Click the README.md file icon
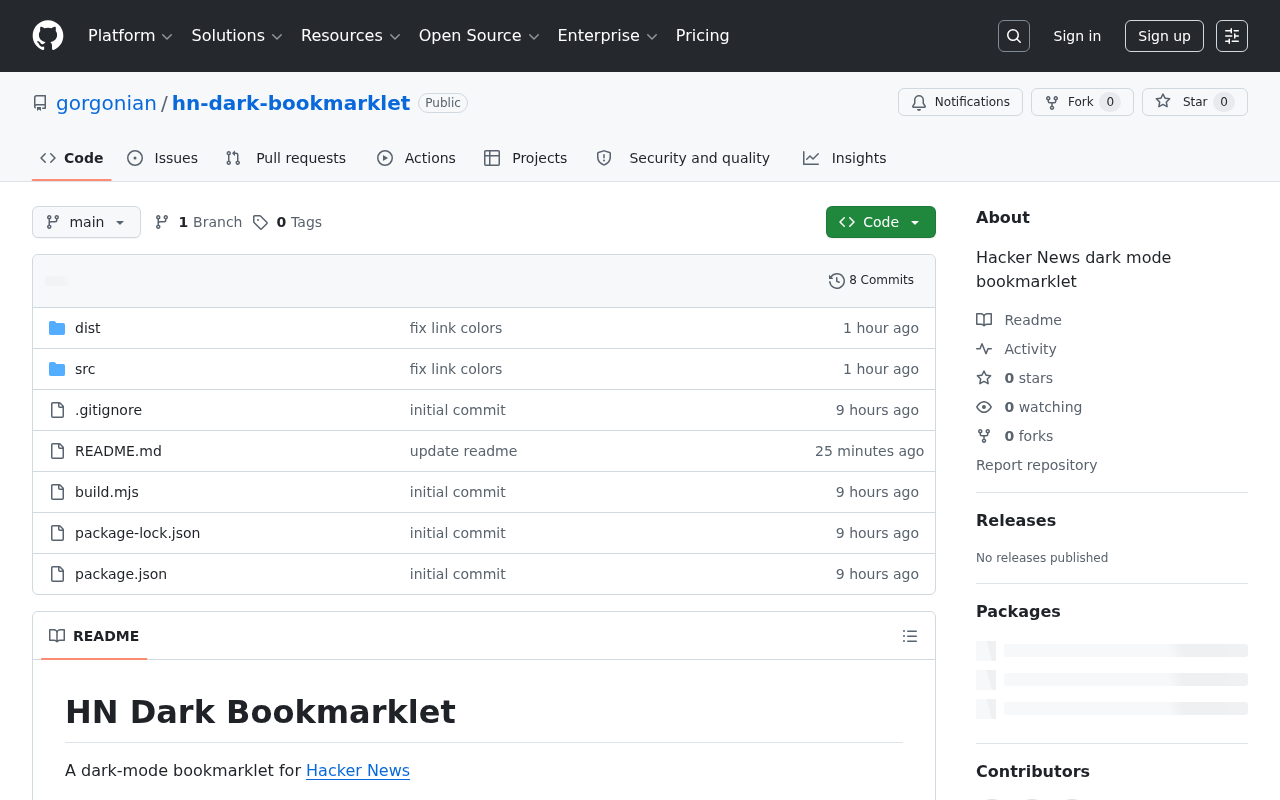The height and width of the screenshot is (800, 1280). pos(57,451)
